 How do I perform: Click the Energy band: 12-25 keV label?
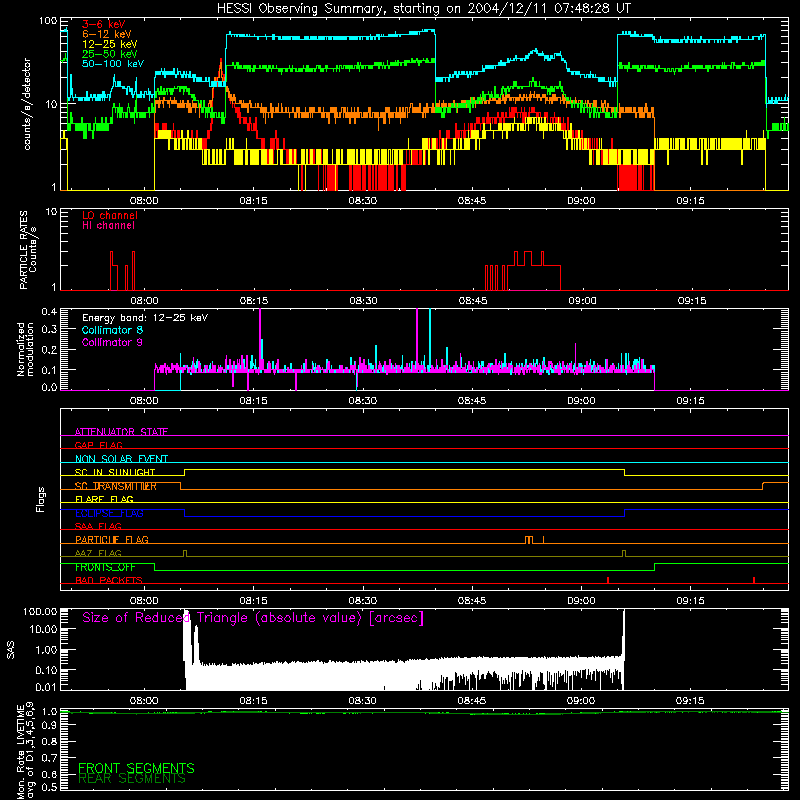145,318
